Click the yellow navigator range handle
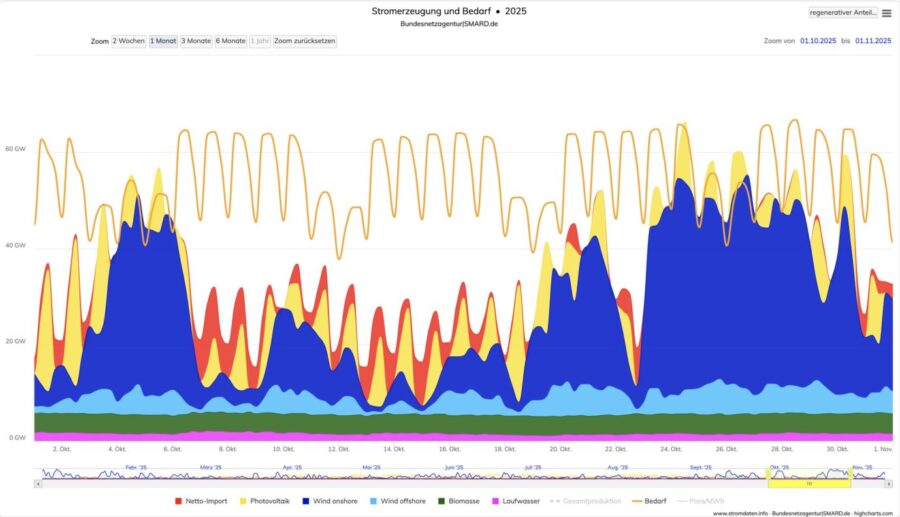 (x=809, y=484)
